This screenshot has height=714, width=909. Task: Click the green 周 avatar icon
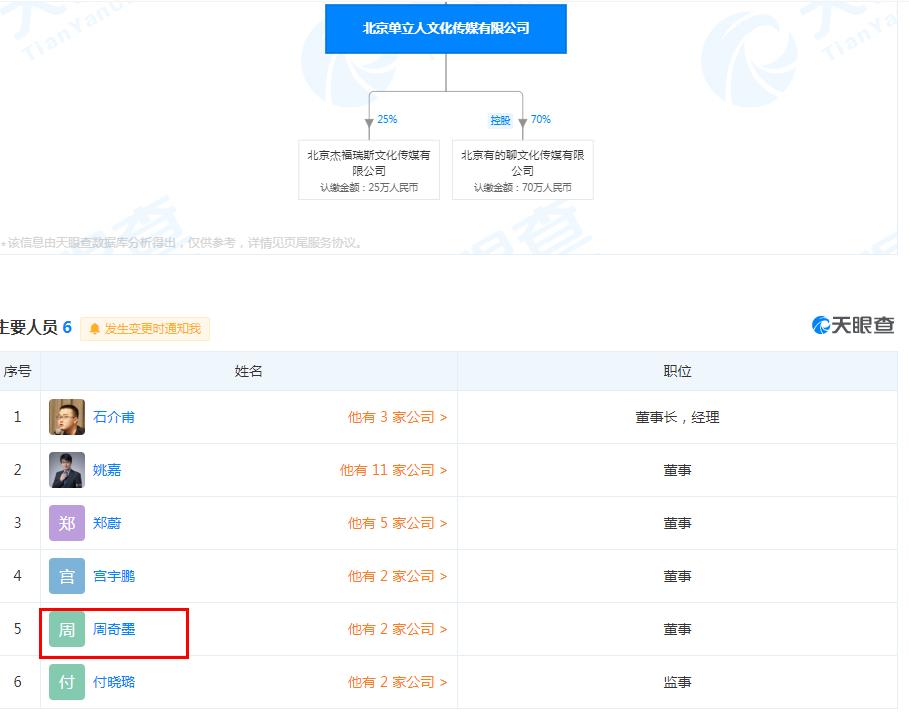67,629
